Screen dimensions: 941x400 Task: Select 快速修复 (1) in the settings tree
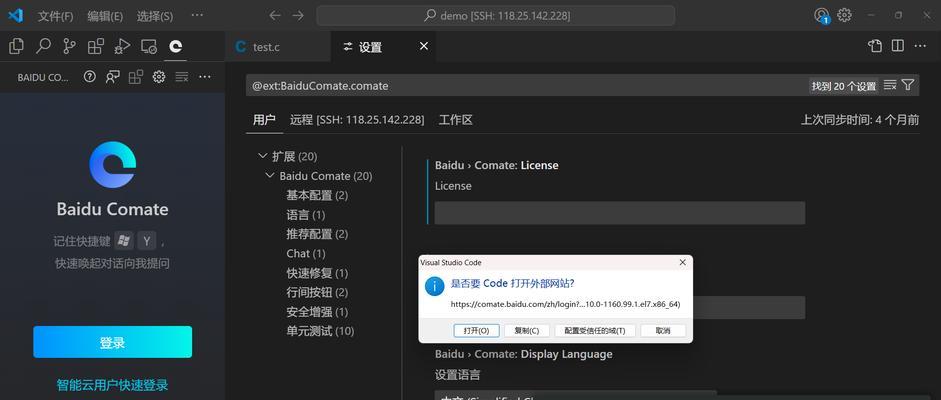click(317, 273)
